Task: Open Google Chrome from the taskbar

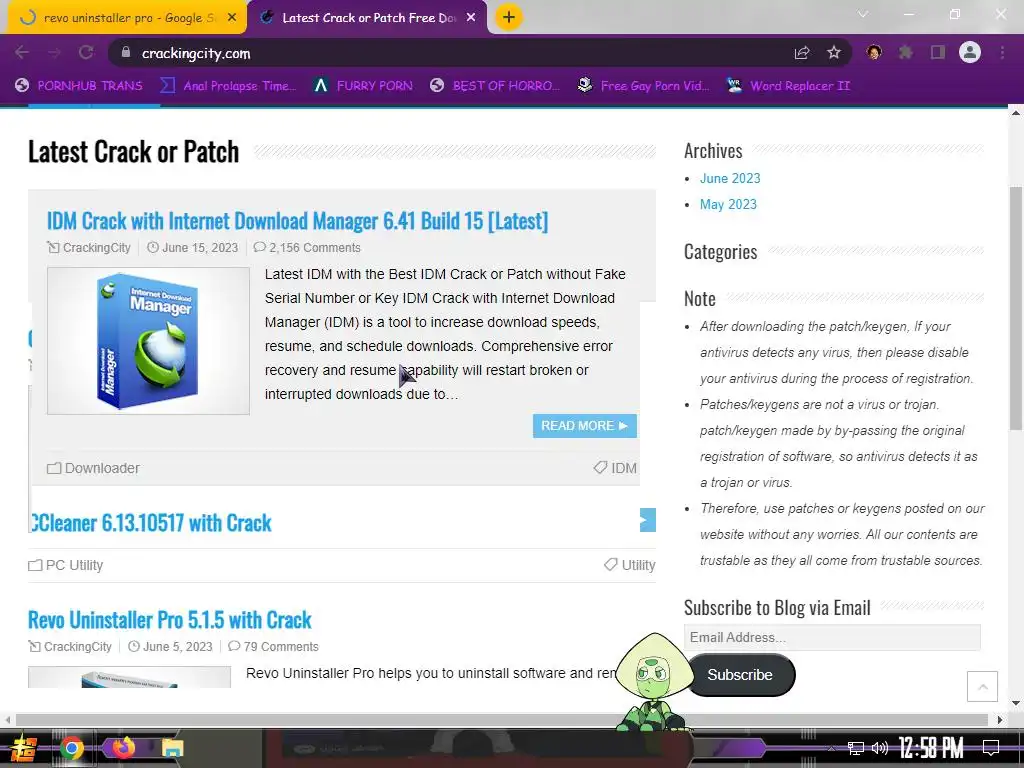Action: [72, 748]
